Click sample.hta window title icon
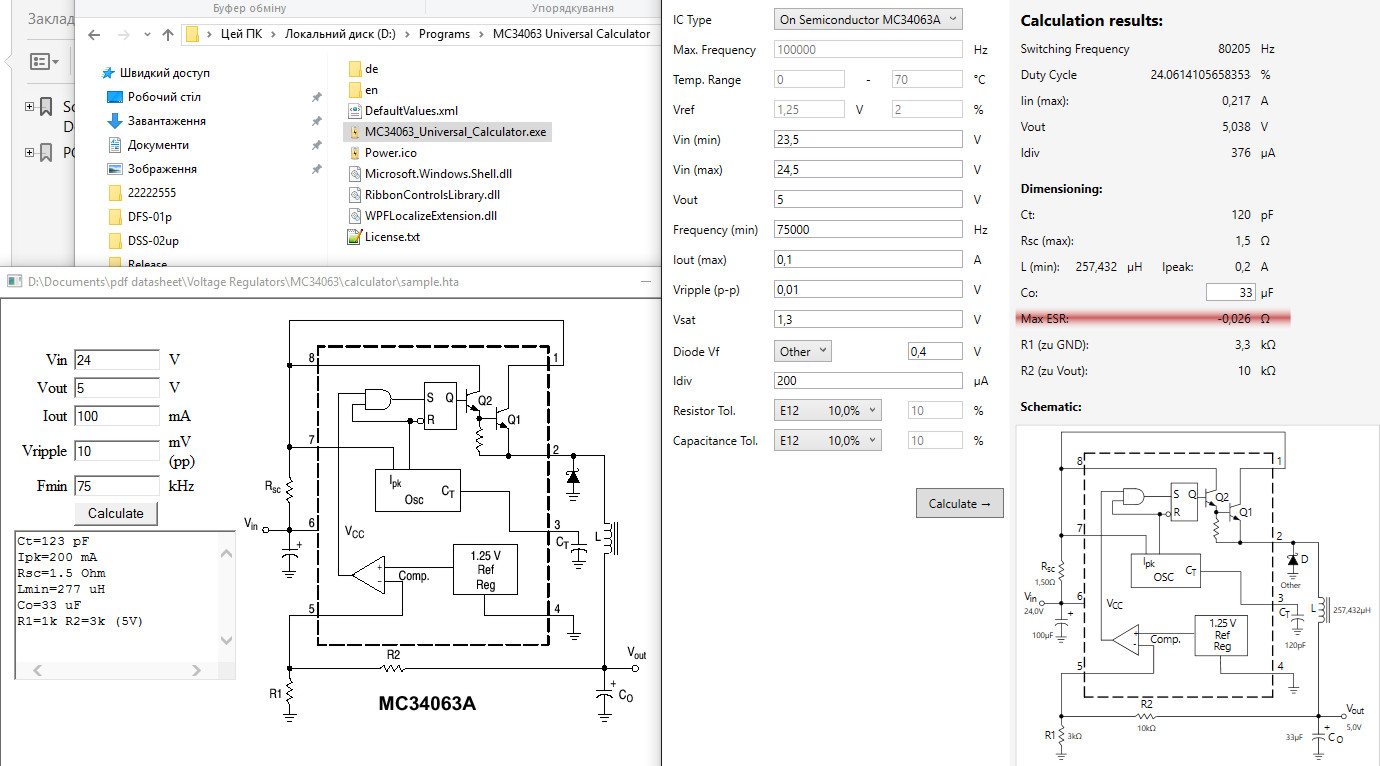The height and width of the screenshot is (766, 1380). tap(14, 282)
